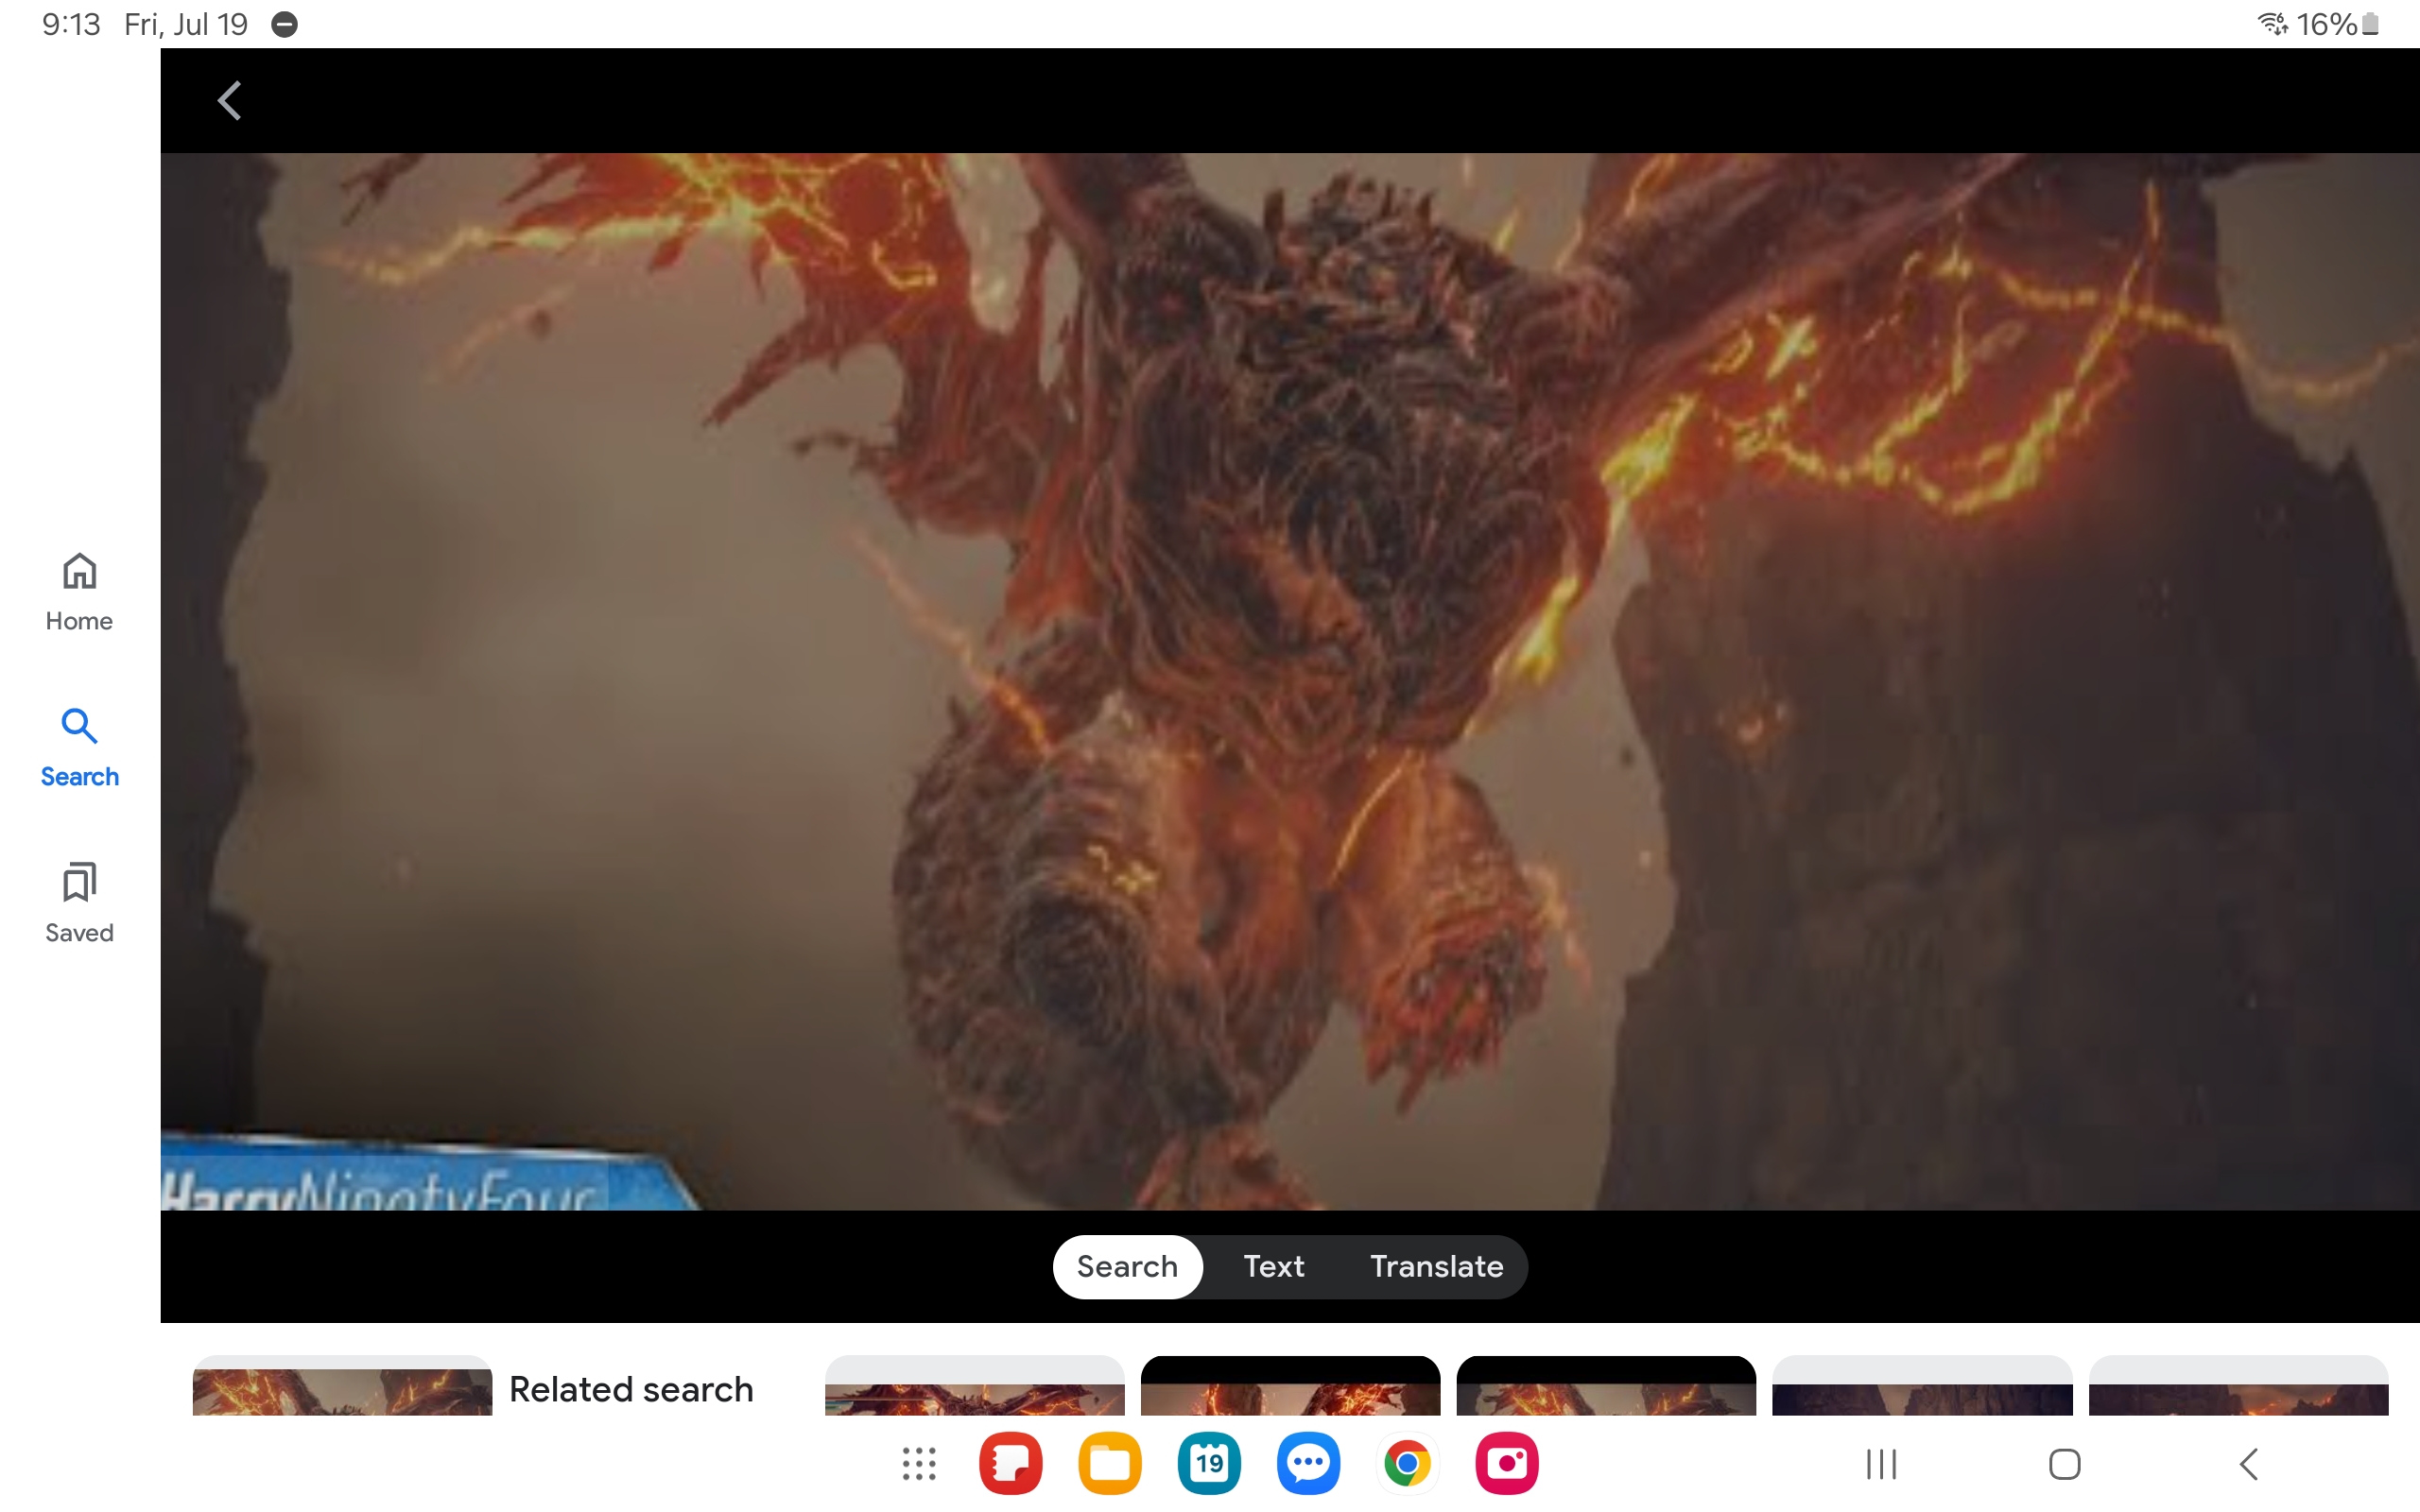This screenshot has height=1512, width=2420.
Task: Switch to Text mode
Action: (x=1273, y=1267)
